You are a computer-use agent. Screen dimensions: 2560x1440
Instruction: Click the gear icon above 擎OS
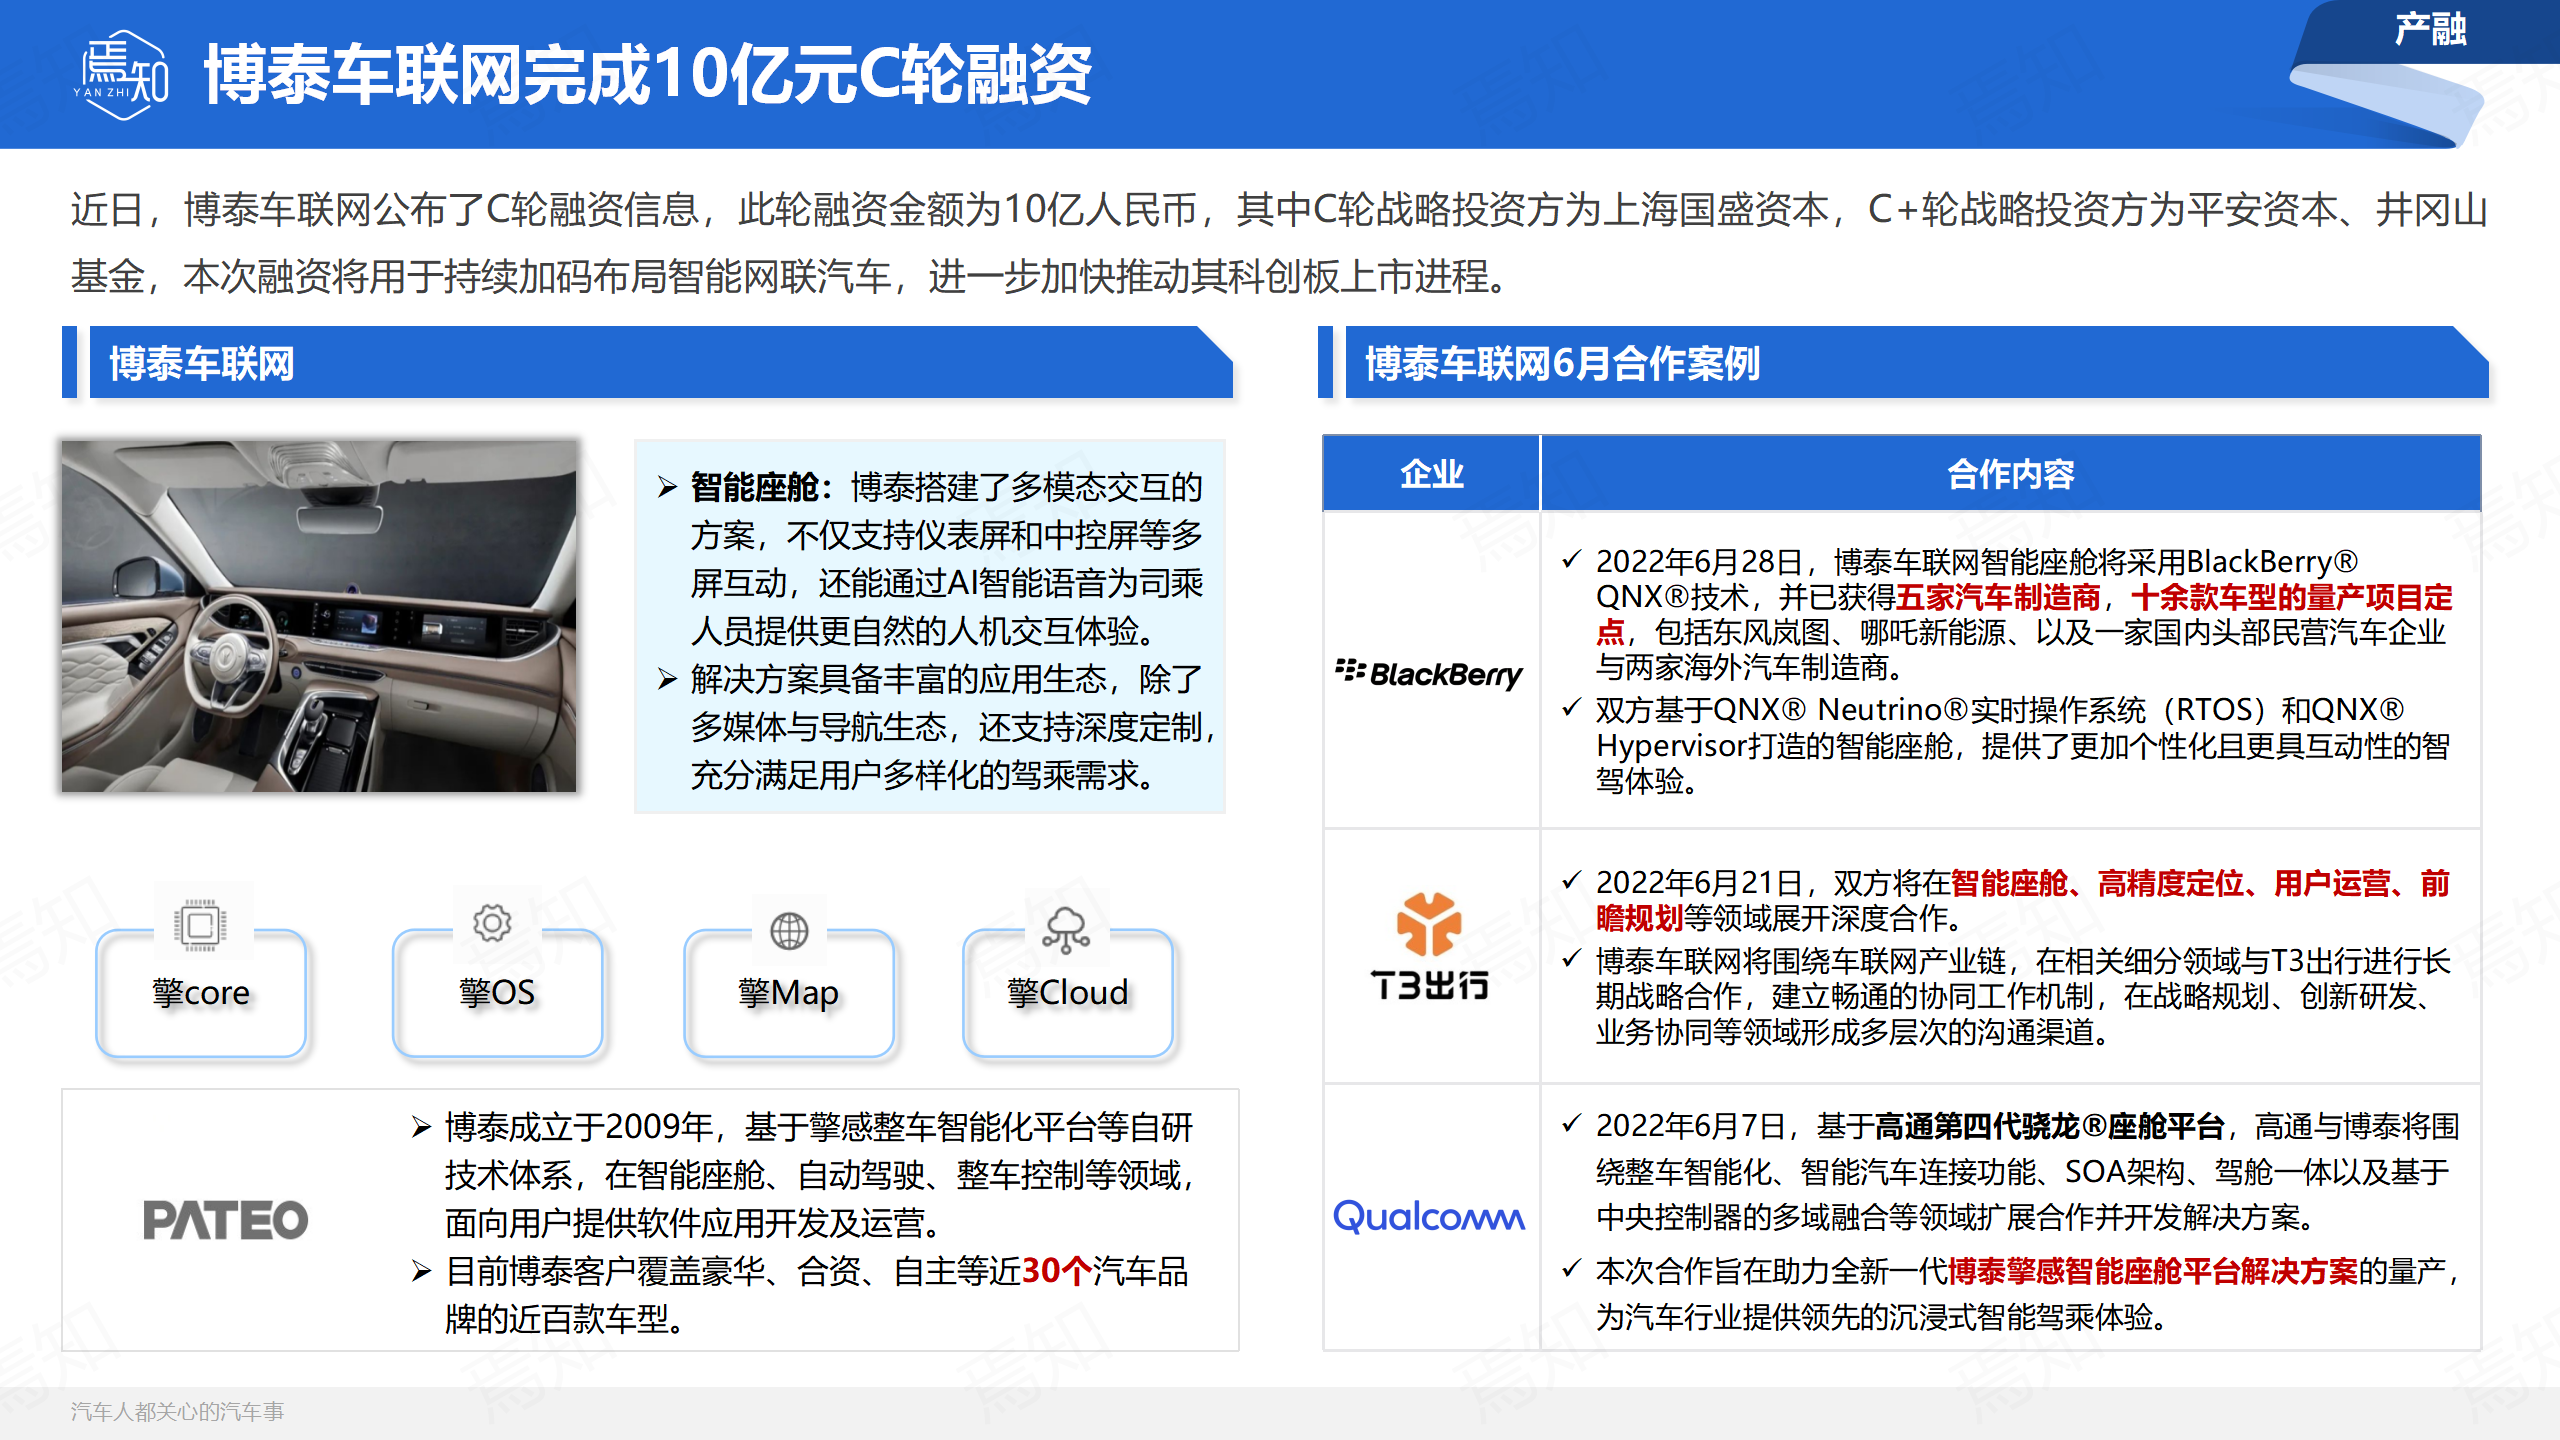[x=492, y=923]
